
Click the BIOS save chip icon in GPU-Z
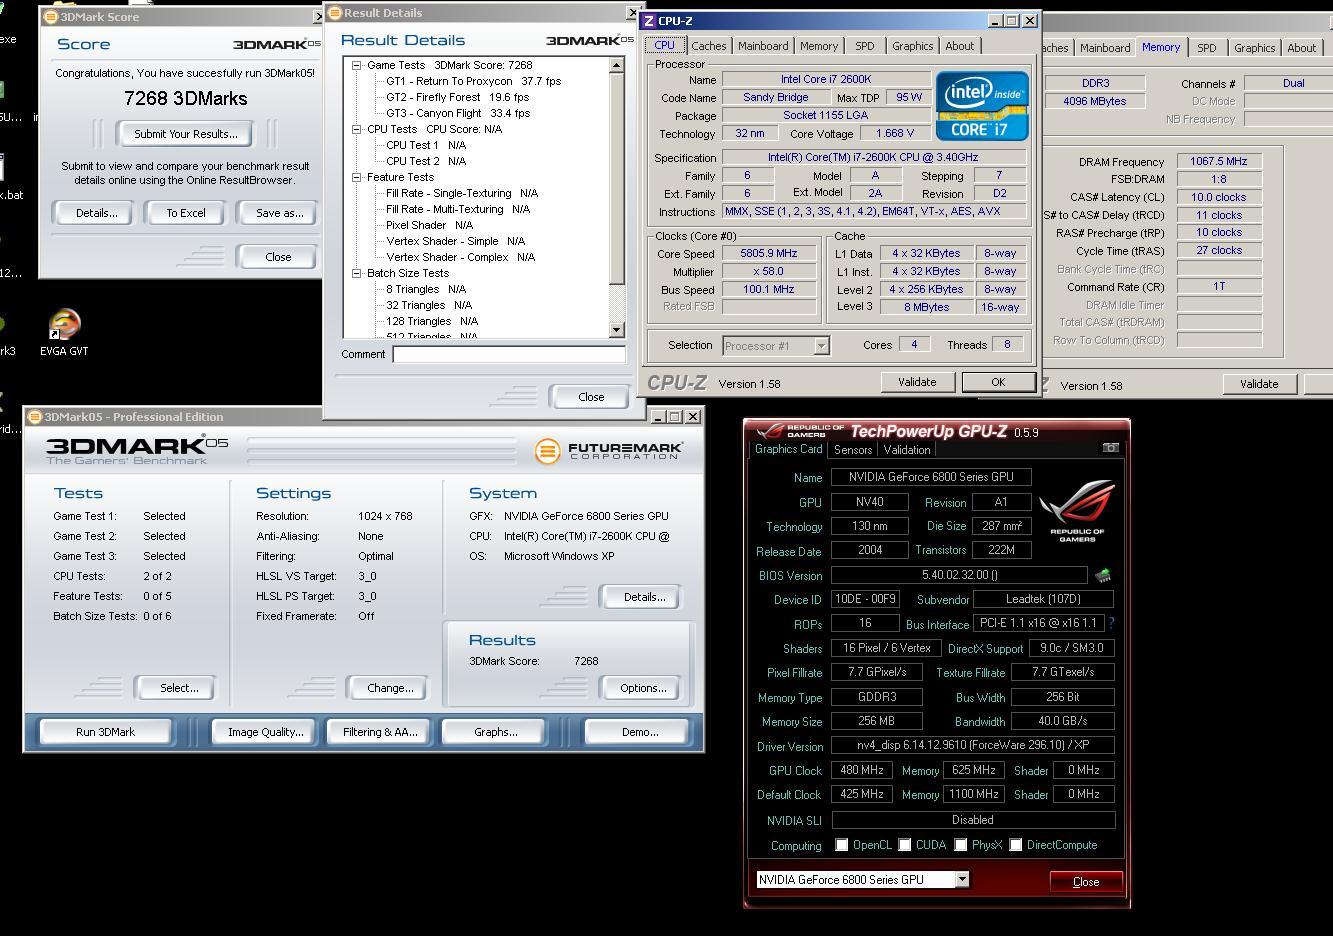[x=1103, y=576]
